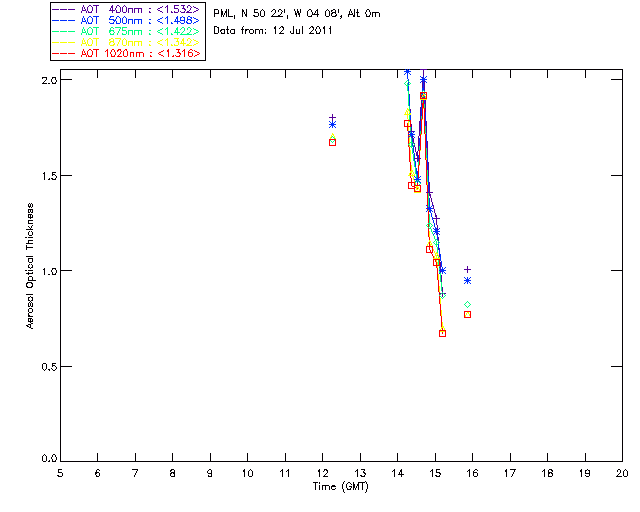This screenshot has width=640, height=512.
Task: Click the x-axis tick label 14
Action: pyautogui.click(x=398, y=473)
